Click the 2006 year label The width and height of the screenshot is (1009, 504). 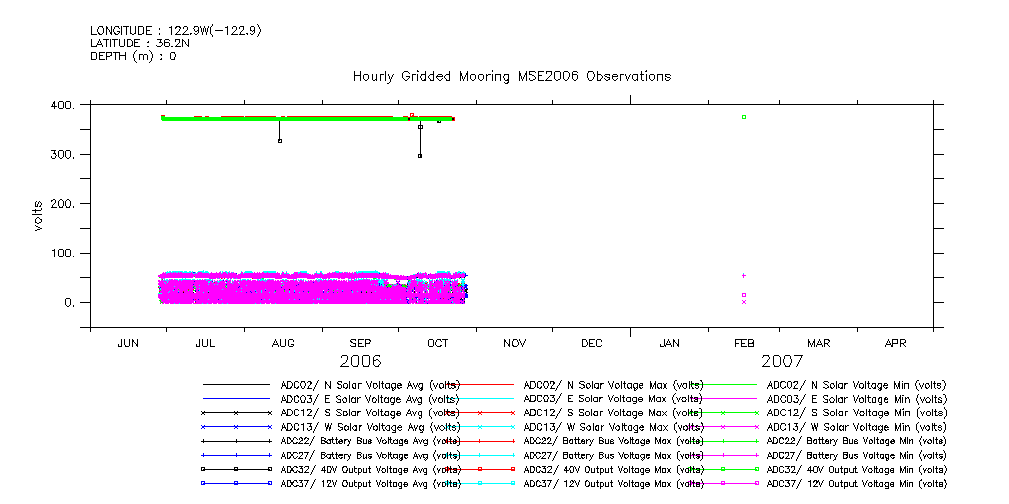(x=360, y=361)
